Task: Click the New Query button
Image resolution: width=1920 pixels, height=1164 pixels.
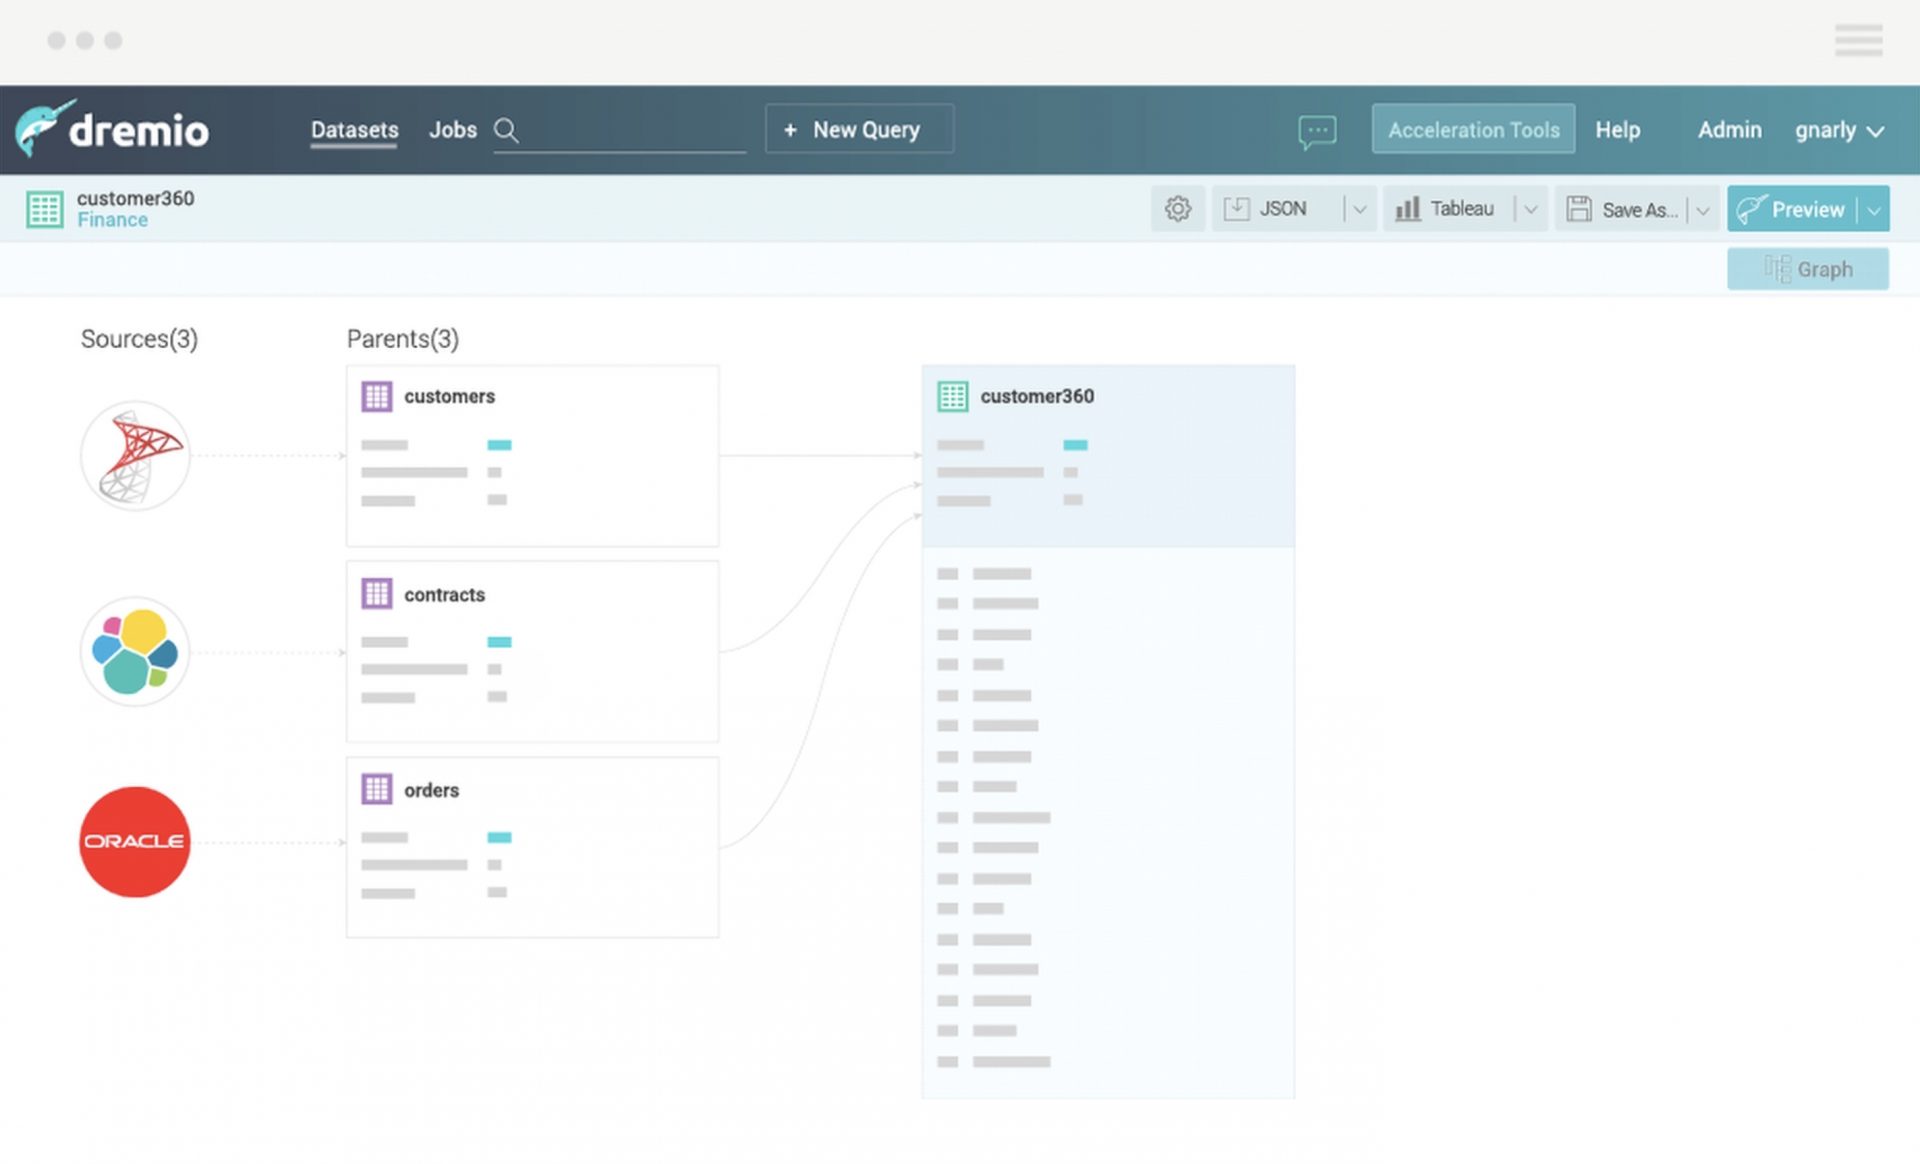Action: (859, 129)
